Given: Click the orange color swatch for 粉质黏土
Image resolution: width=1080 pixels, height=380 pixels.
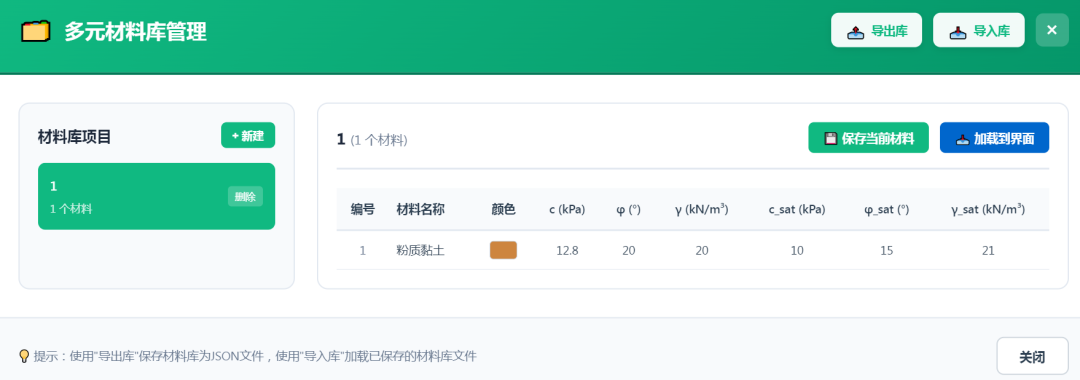Looking at the screenshot, I should (x=503, y=250).
